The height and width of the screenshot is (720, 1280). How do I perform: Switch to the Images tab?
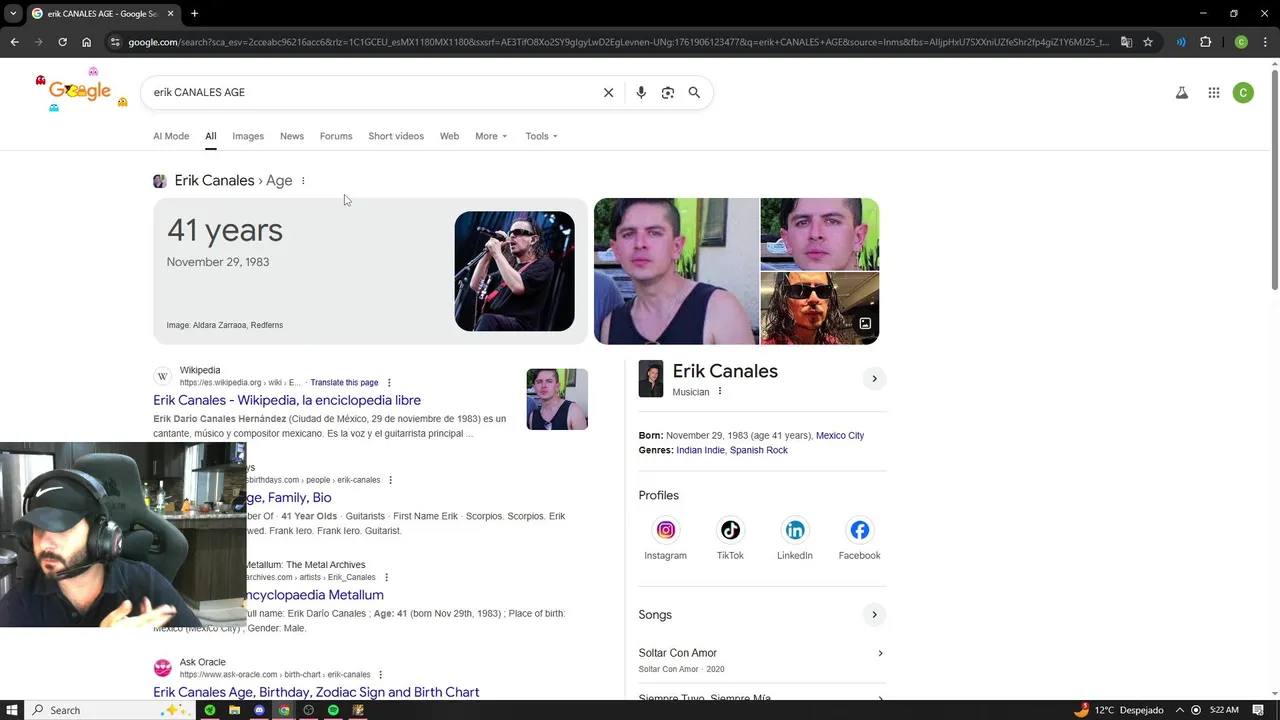click(x=248, y=136)
